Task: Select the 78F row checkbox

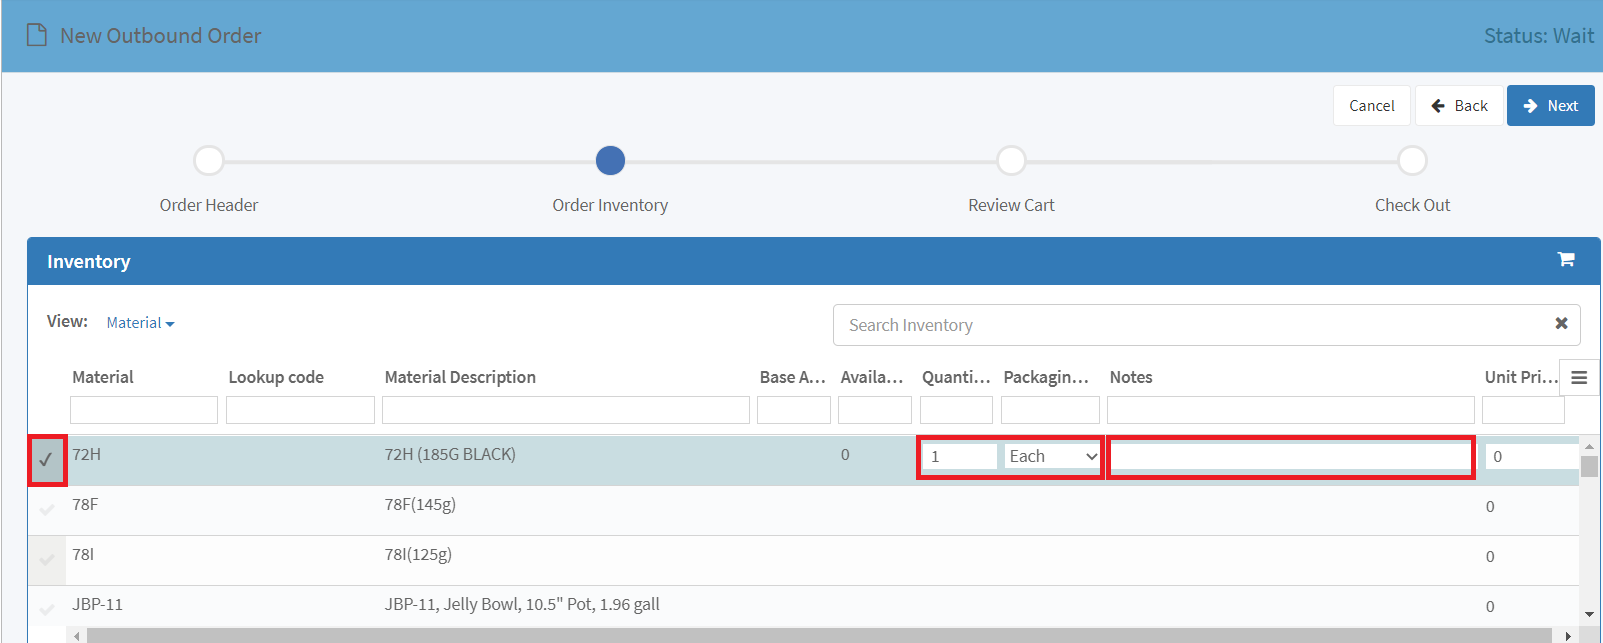Action: pyautogui.click(x=46, y=510)
